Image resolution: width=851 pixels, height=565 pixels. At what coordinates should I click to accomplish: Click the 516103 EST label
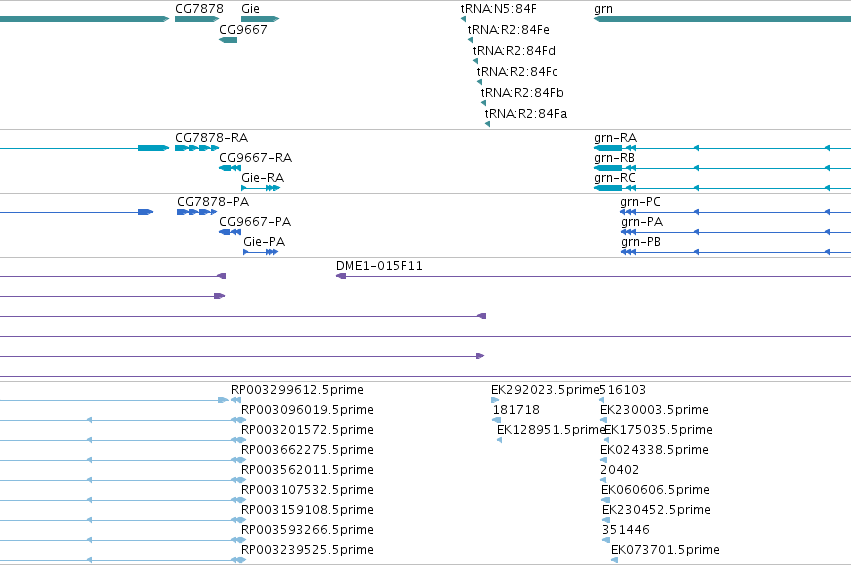point(623,390)
